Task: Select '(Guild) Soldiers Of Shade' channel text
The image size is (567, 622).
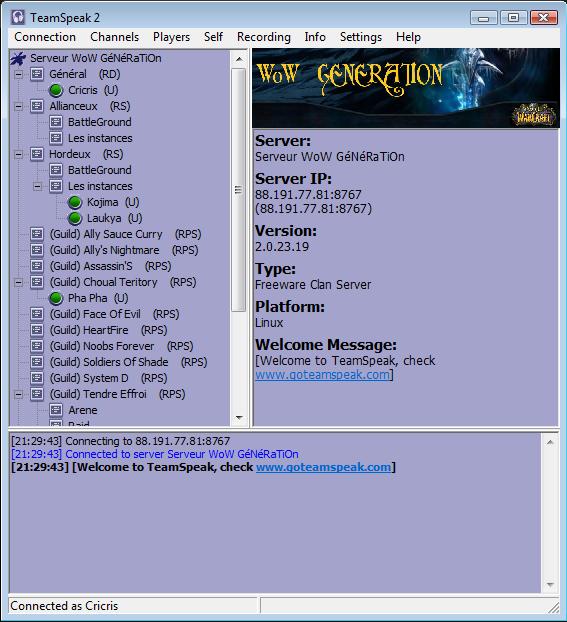Action: (x=109, y=362)
